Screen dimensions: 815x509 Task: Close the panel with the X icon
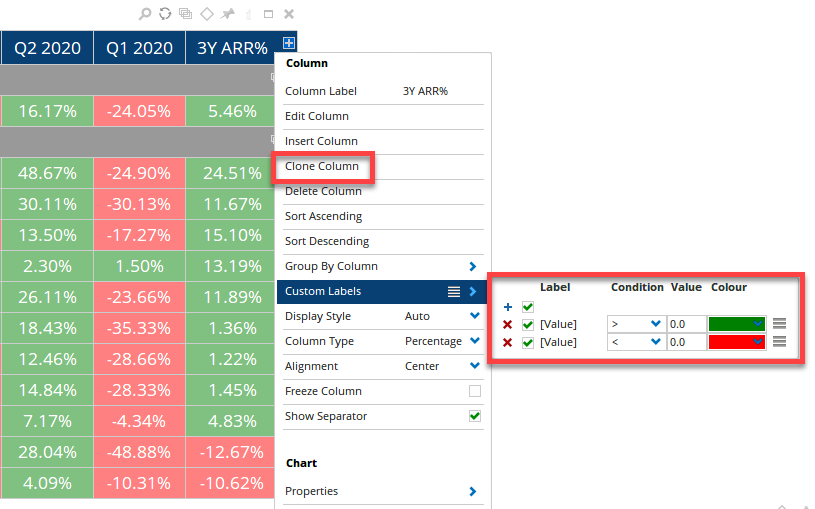(x=289, y=14)
